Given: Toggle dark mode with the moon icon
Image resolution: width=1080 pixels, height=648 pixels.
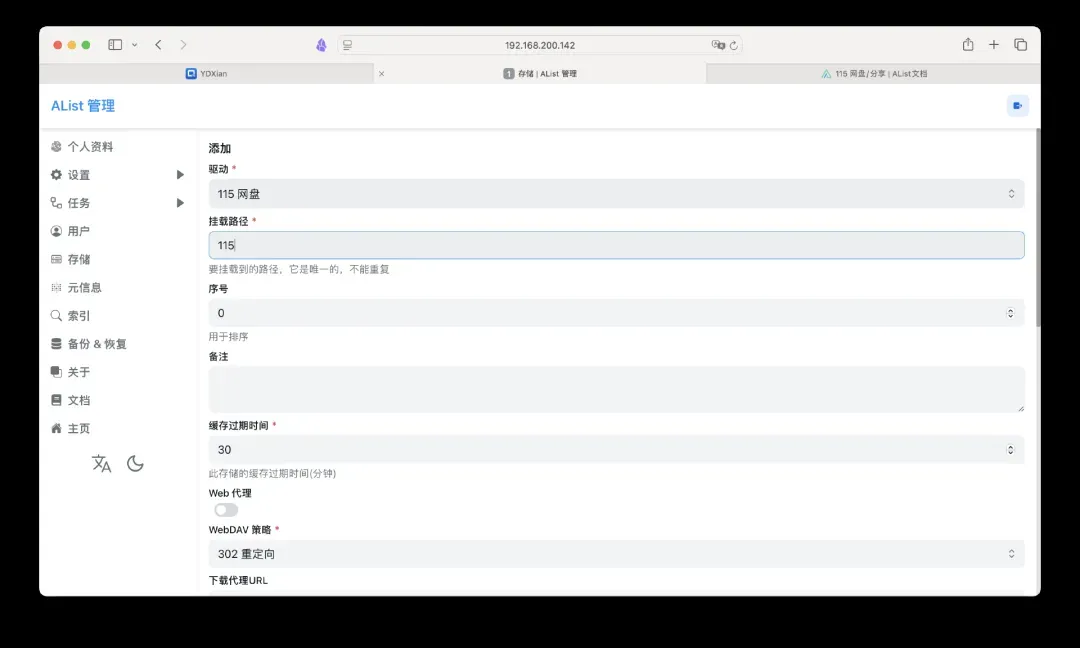Looking at the screenshot, I should tap(135, 464).
